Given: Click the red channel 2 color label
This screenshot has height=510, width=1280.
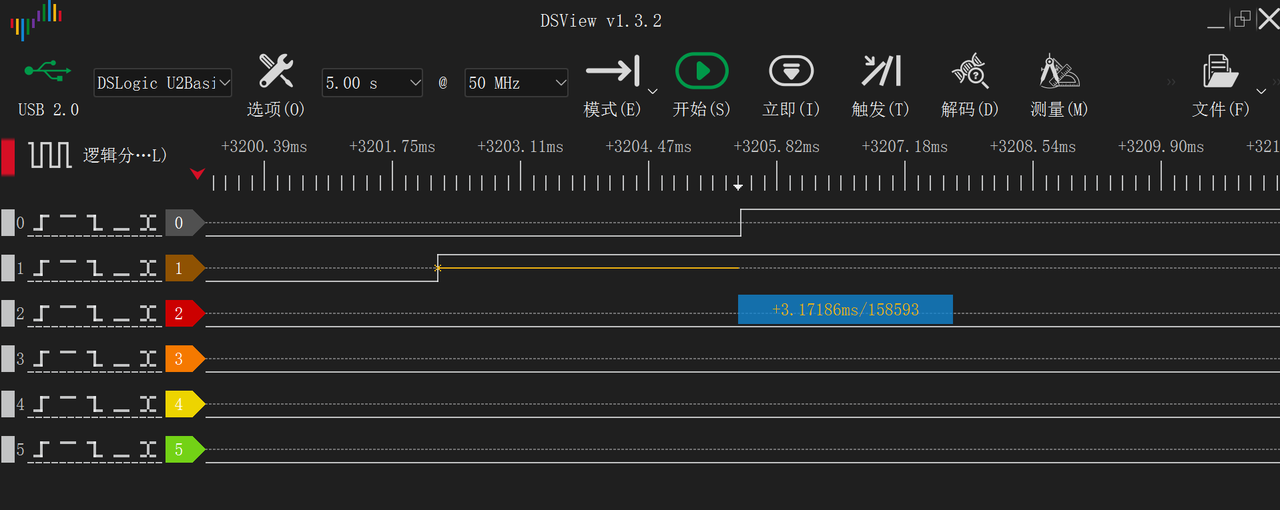Looking at the screenshot, I should click(183, 314).
